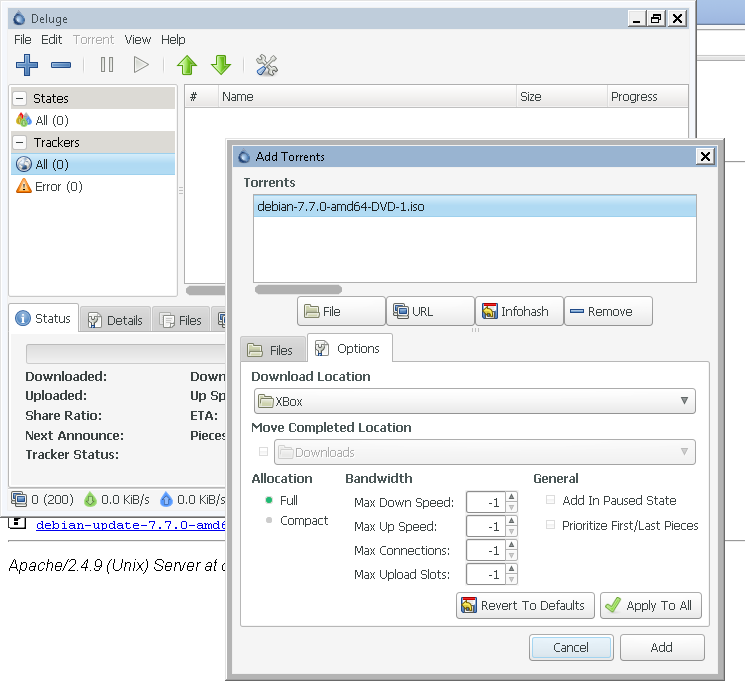Viewport: 745px width, 692px height.
Task: Decrease Max Down Speed with down arrow
Action: [x=511, y=507]
